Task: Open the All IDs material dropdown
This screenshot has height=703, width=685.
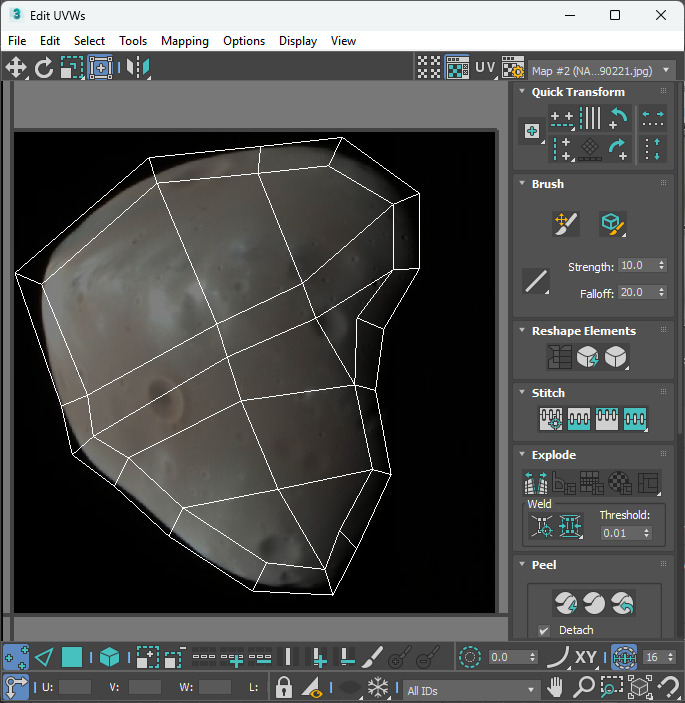Action: 470,690
